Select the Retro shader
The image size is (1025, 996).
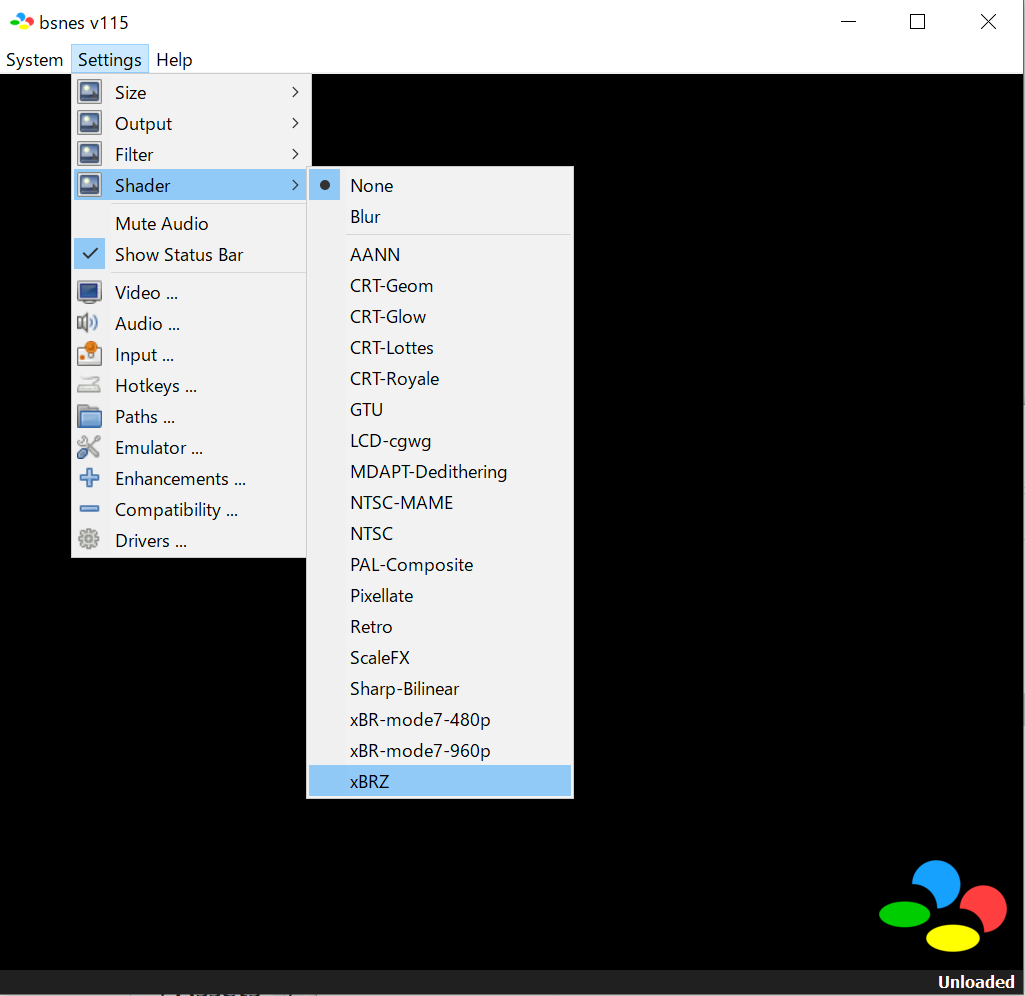point(440,627)
